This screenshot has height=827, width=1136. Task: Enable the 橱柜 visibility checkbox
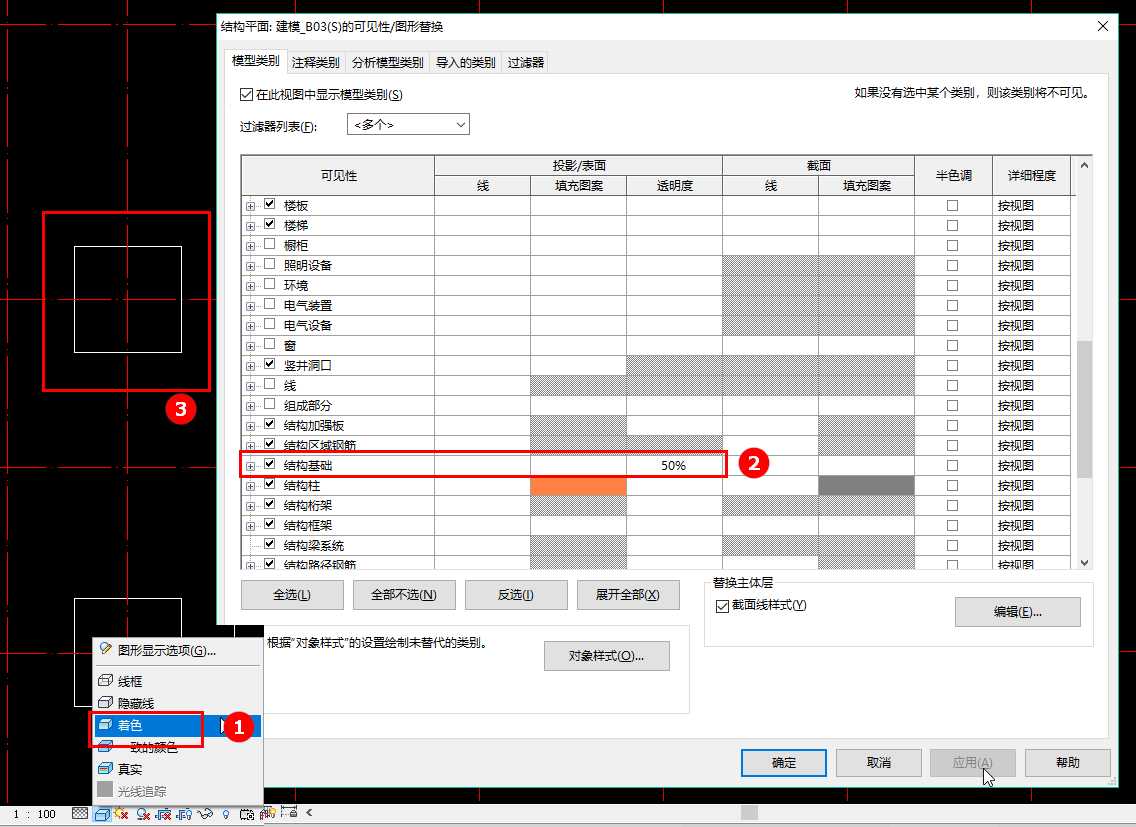pyautogui.click(x=270, y=244)
